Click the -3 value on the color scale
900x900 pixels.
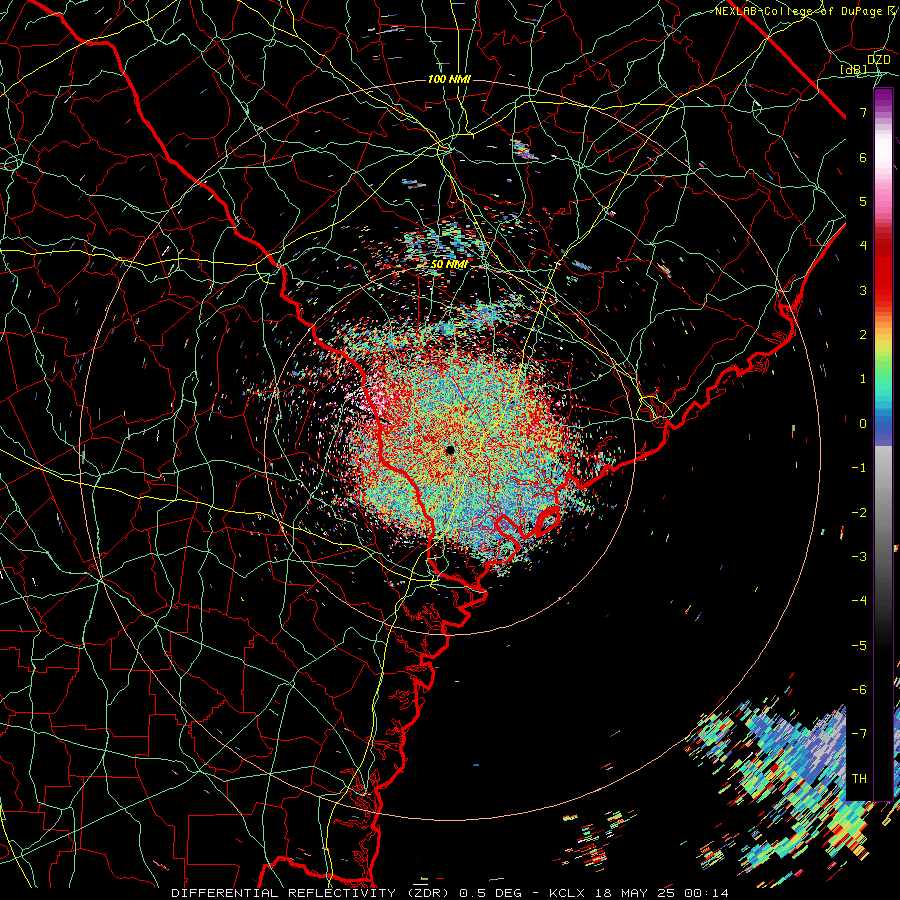859,557
